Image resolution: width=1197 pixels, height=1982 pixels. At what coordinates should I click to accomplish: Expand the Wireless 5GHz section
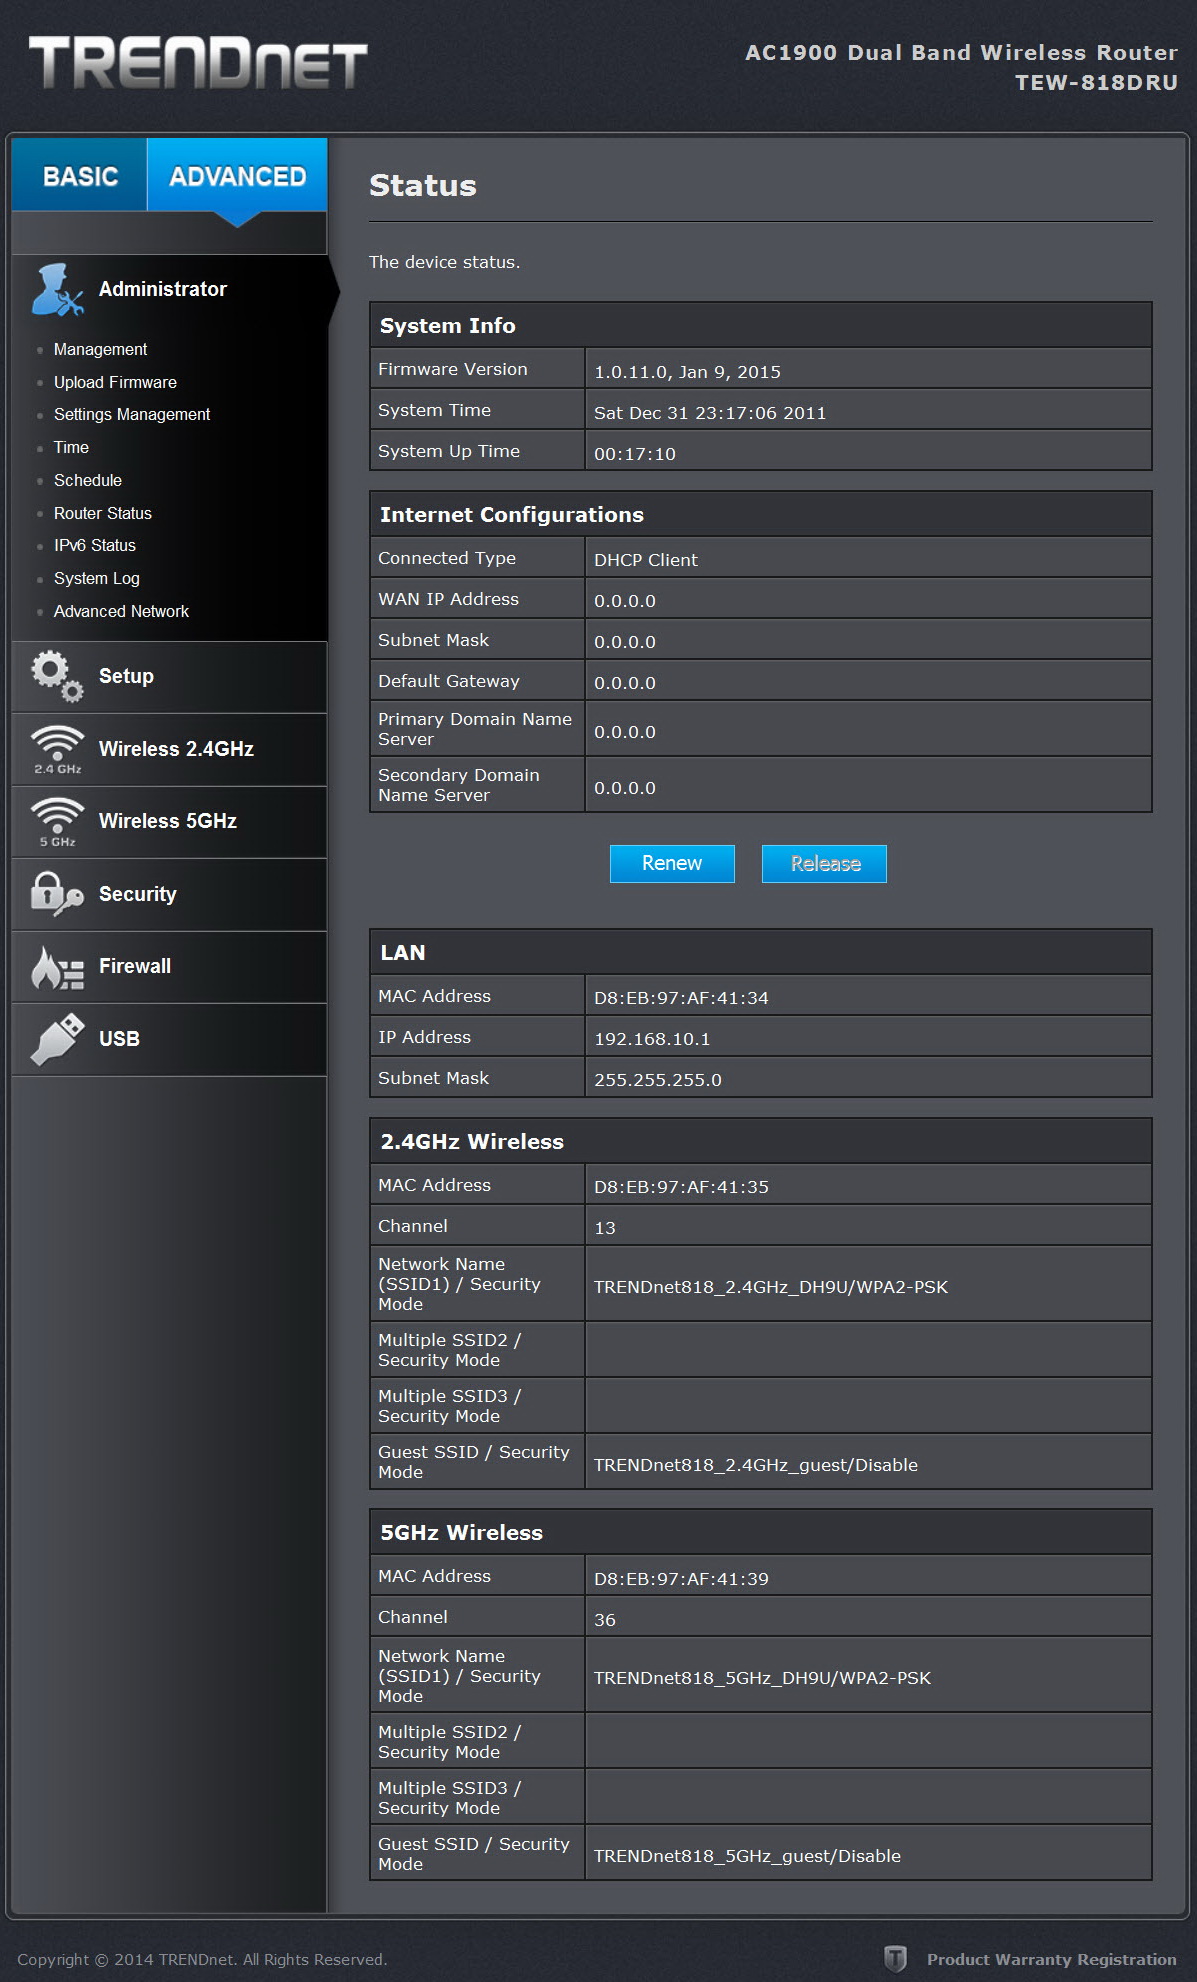coord(169,822)
